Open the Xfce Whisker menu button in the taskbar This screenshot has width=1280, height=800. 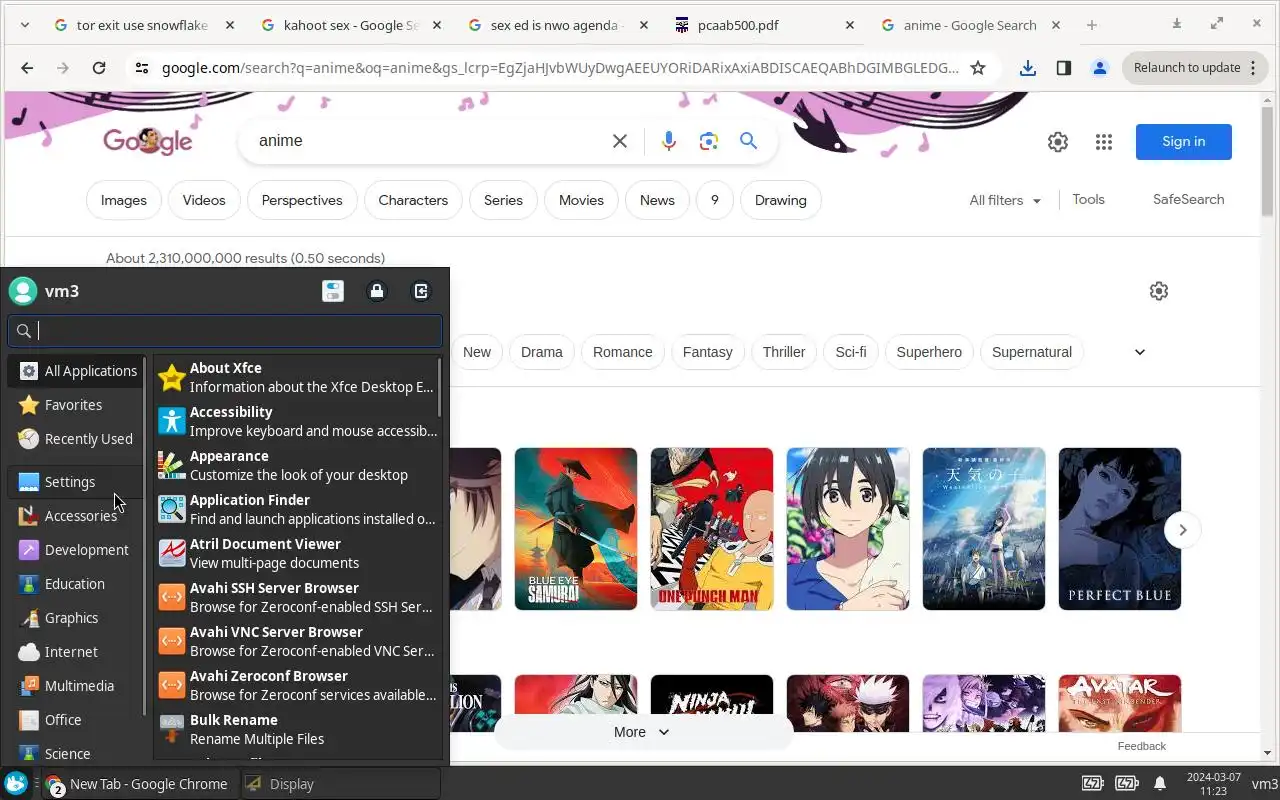click(x=15, y=784)
